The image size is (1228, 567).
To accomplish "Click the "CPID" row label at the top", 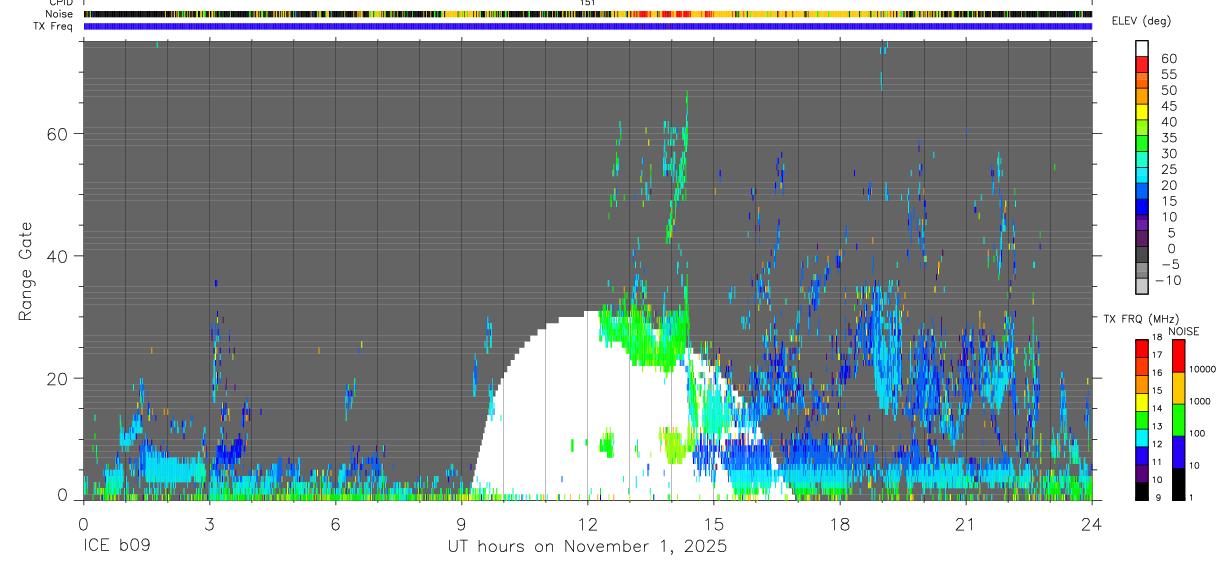I will pos(60,3).
